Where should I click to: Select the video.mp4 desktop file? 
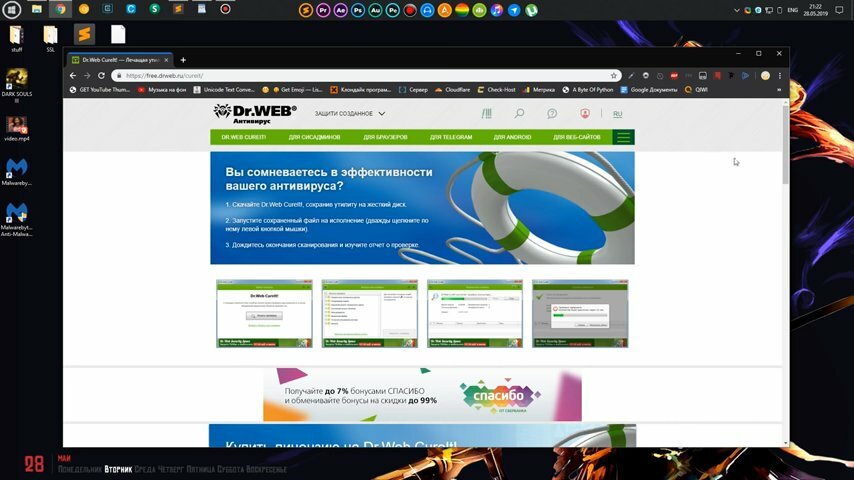coord(16,129)
